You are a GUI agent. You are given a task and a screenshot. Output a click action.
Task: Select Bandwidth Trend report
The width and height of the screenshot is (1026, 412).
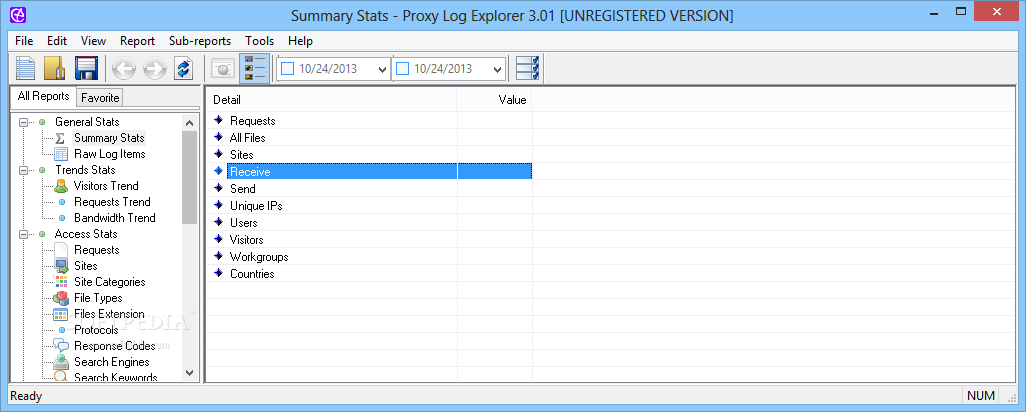coord(115,218)
